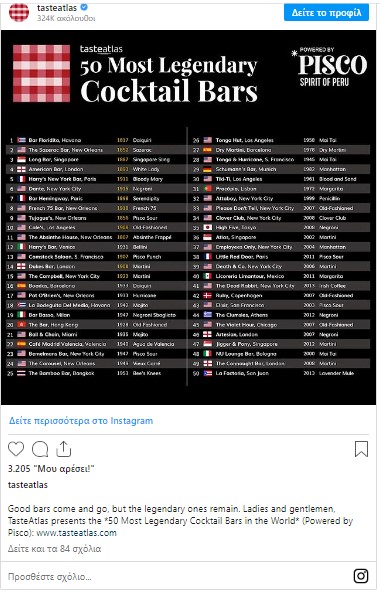
Task: View all 84 comments link
Action: point(55,549)
